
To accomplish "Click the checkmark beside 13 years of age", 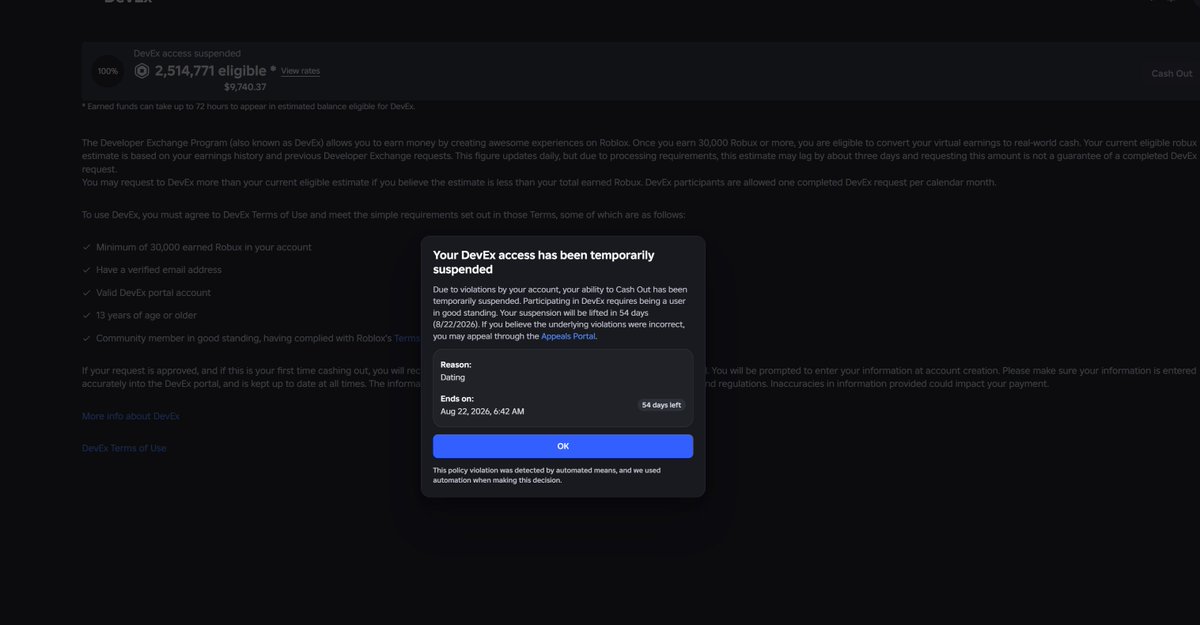I will tap(87, 315).
